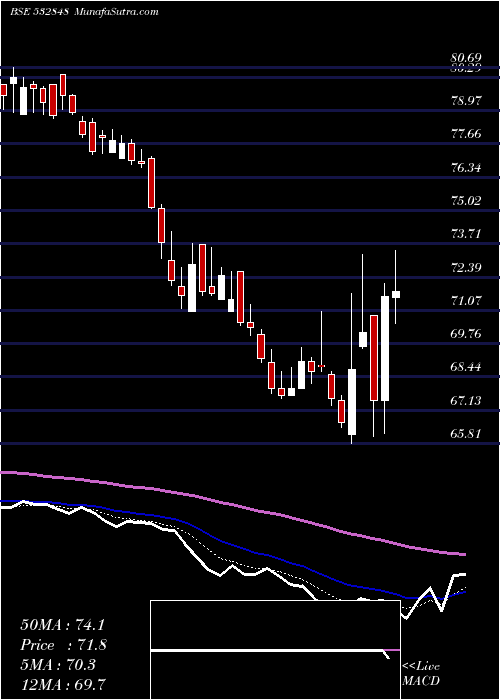Click the 76.34 price level label
The height and width of the screenshot is (700, 500).
coord(466,168)
